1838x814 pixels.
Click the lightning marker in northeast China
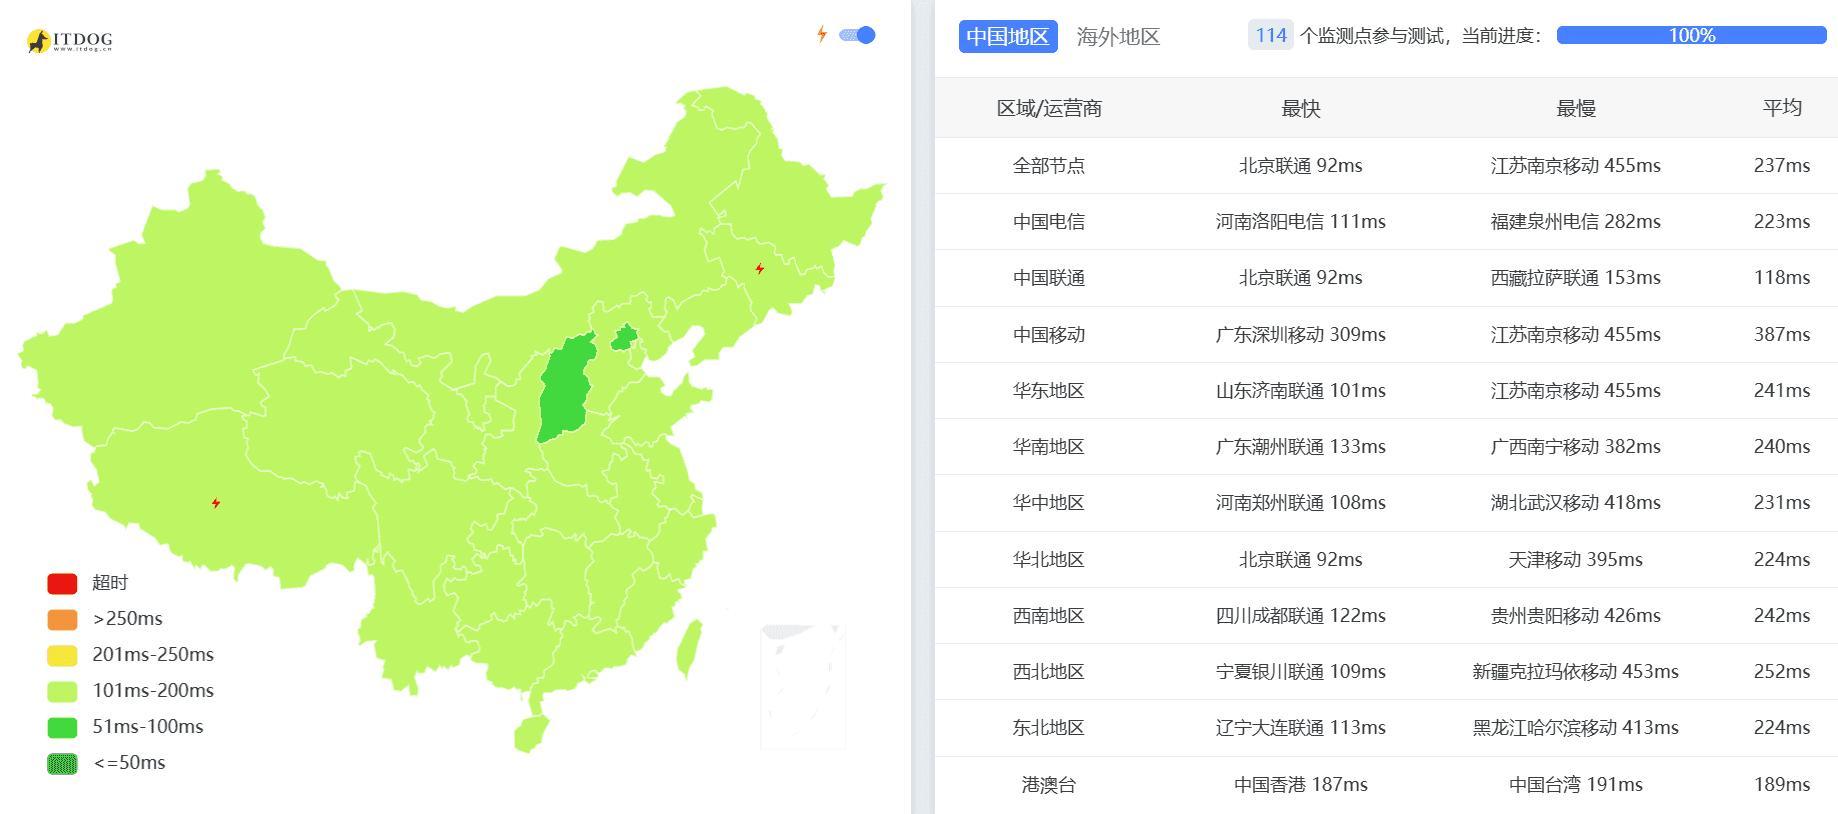point(761,267)
